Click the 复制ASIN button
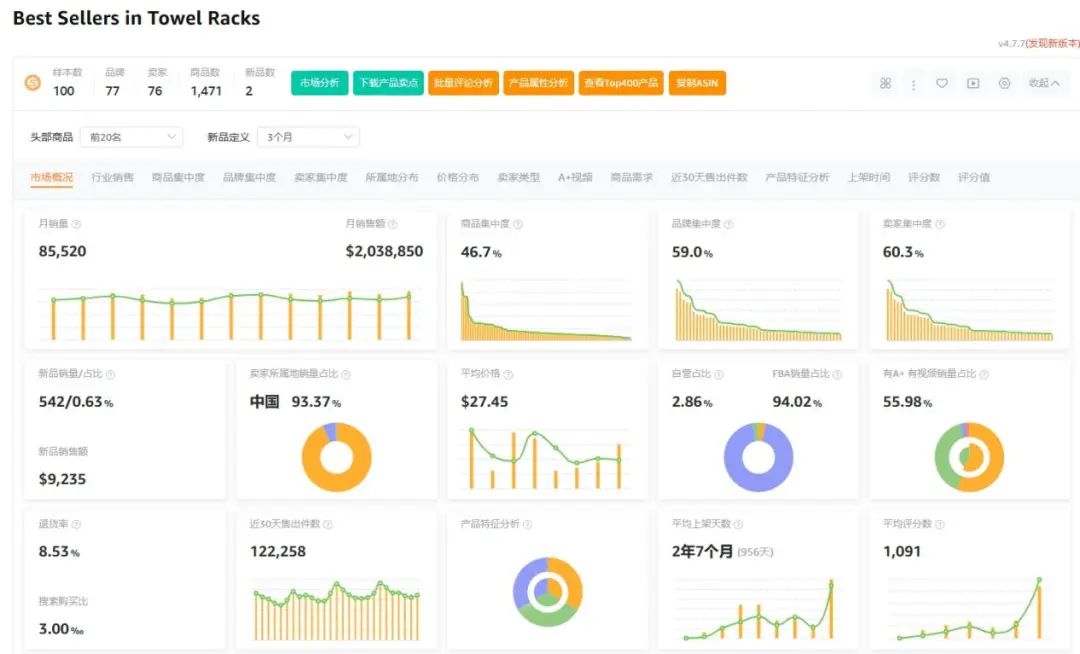Image resolution: width=1080 pixels, height=654 pixels. click(697, 83)
